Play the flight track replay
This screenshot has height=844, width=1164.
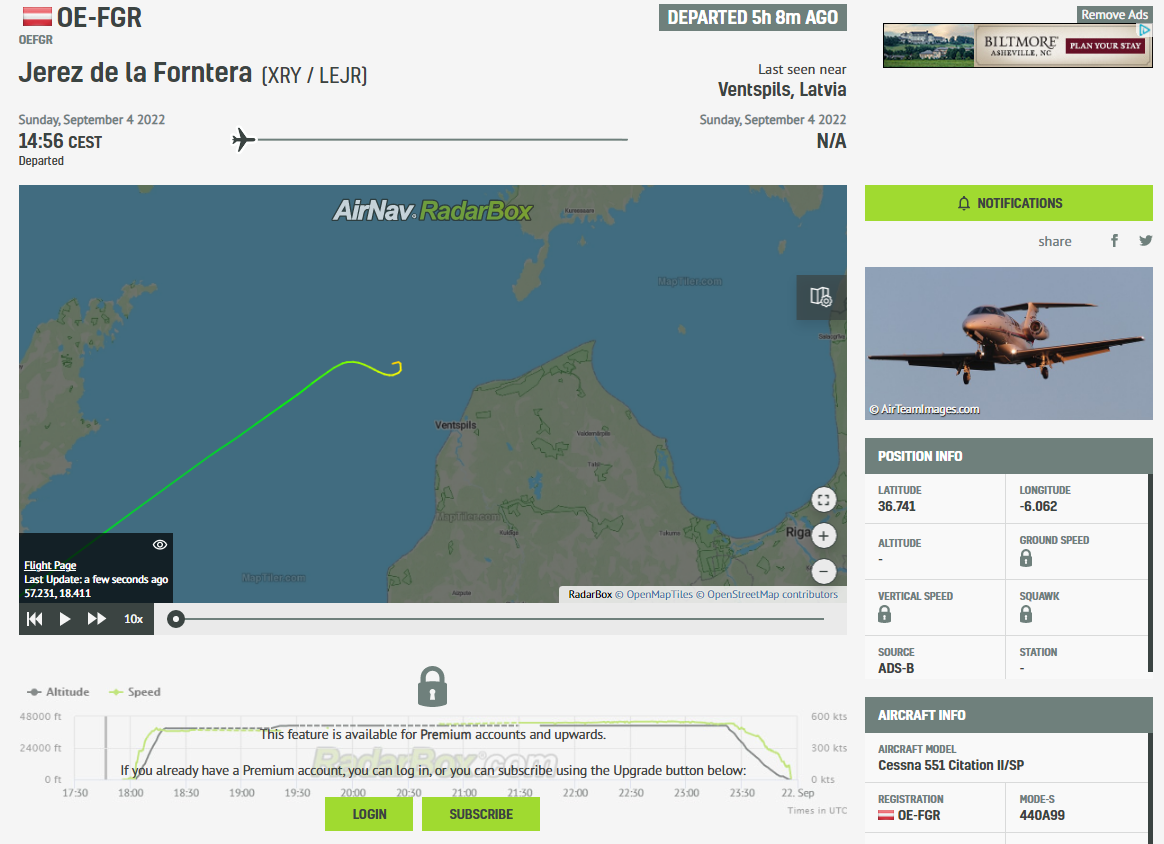[65, 619]
